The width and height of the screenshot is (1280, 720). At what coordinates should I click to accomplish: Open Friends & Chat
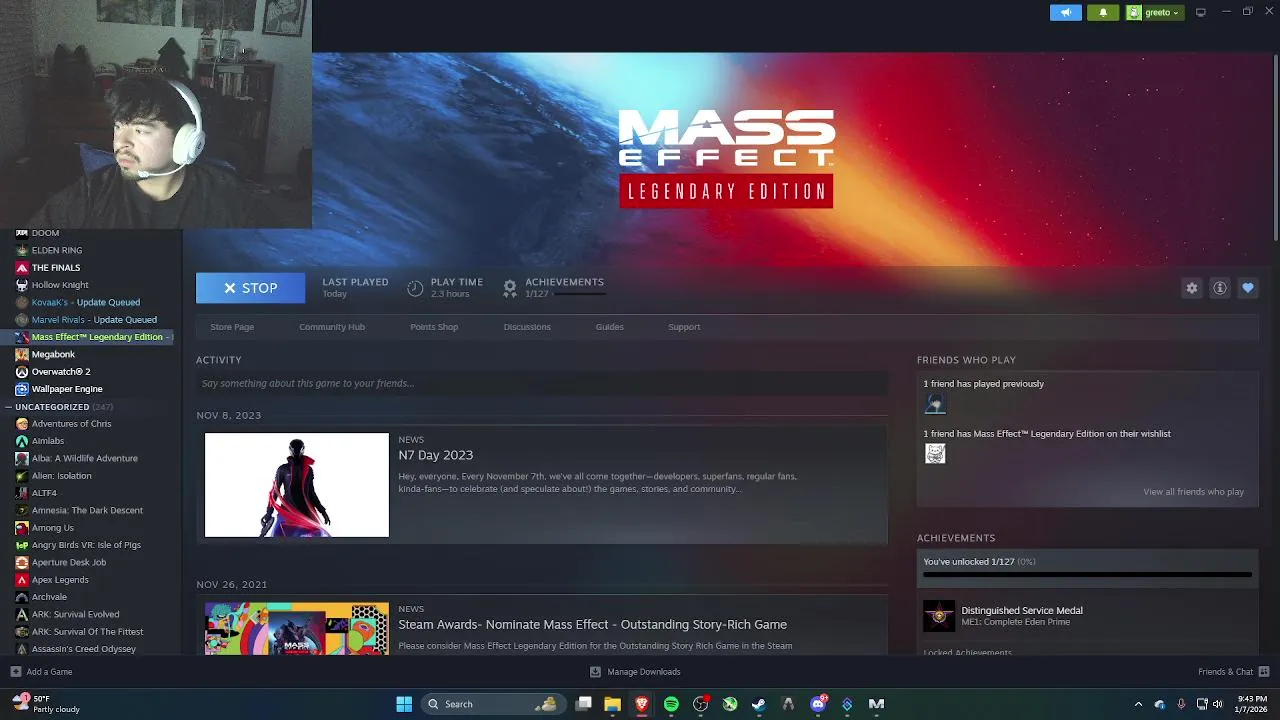tap(1234, 672)
